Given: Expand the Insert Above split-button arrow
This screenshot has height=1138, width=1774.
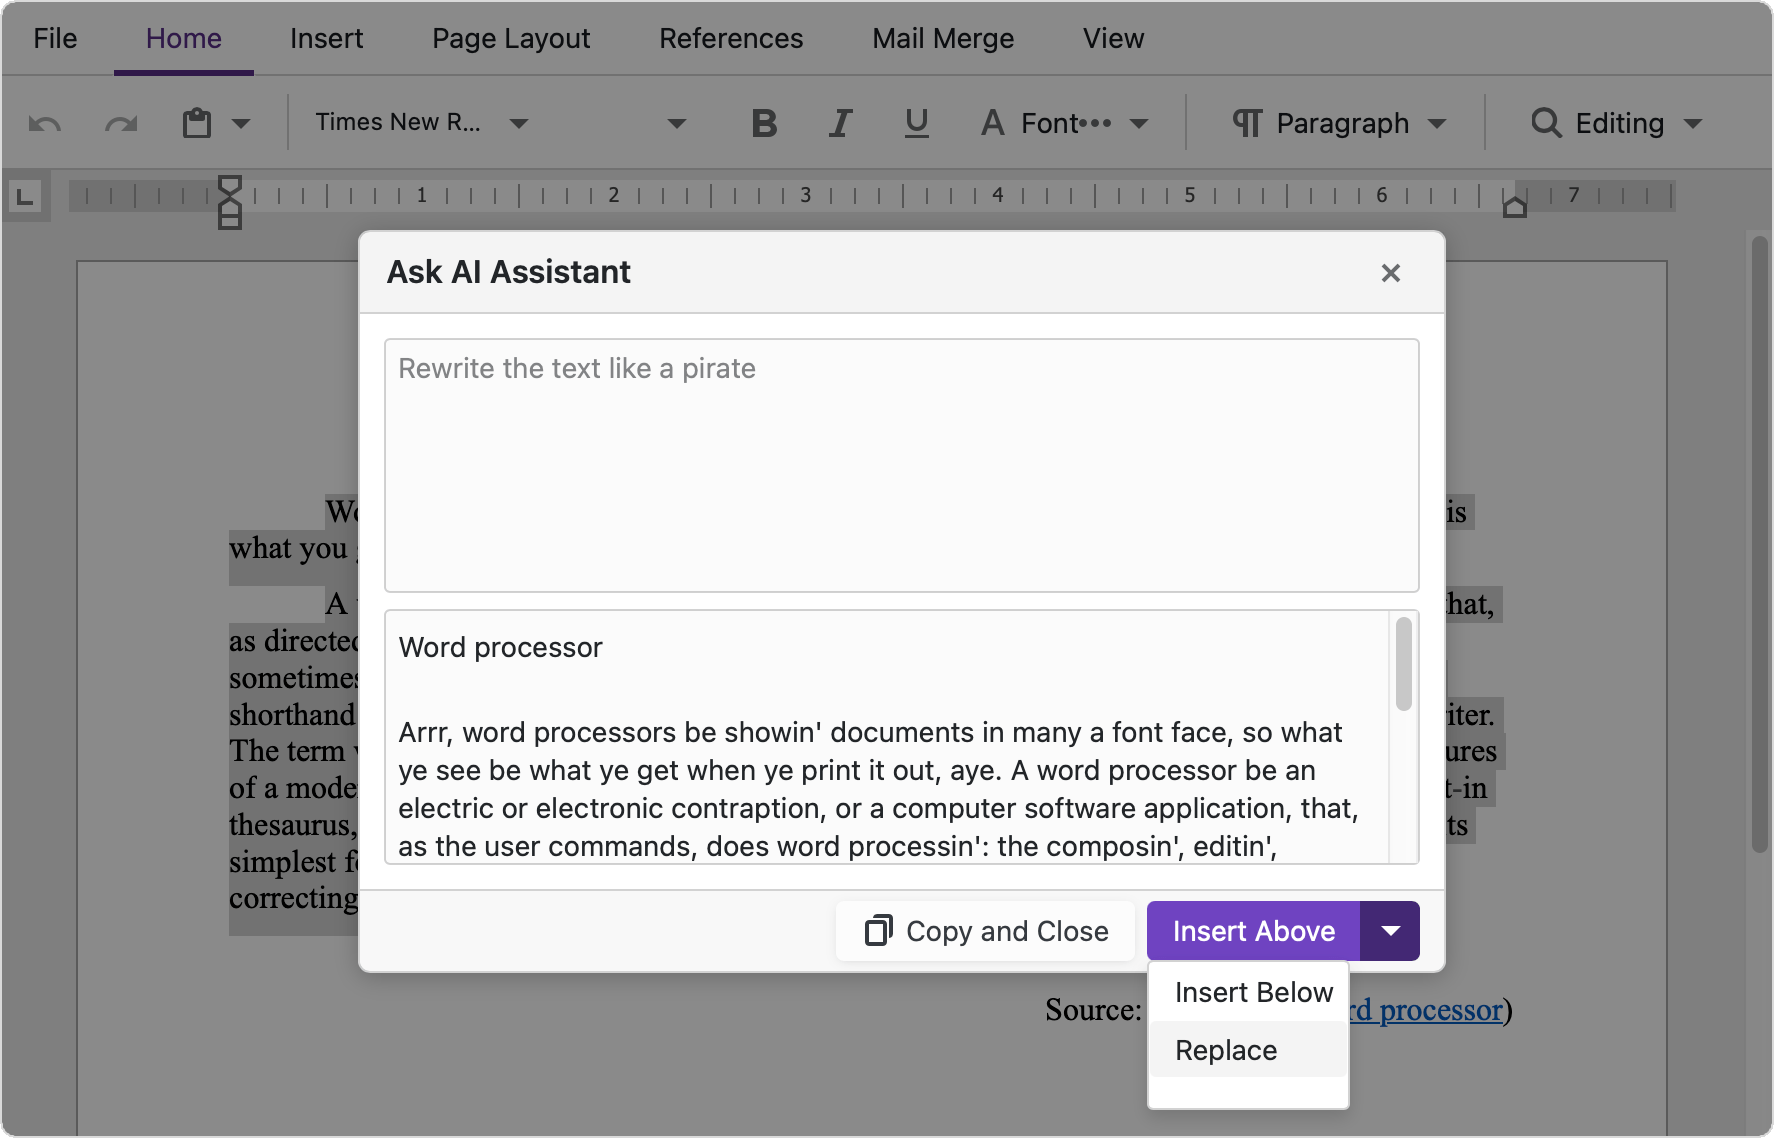Looking at the screenshot, I should 1390,930.
